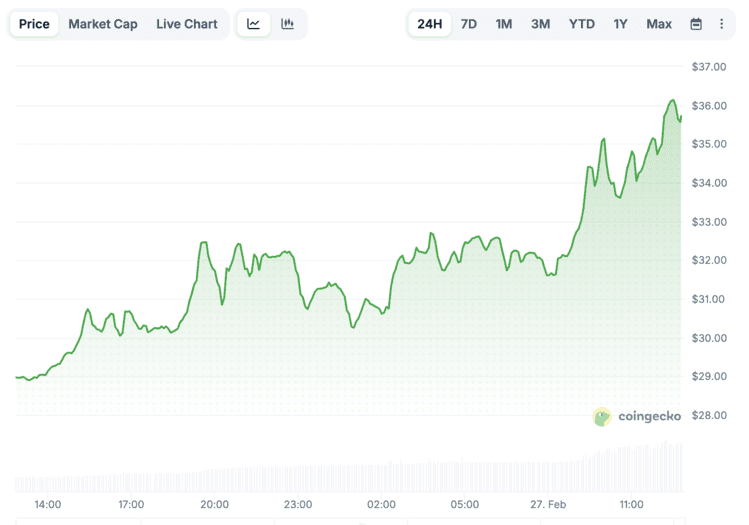Screen dimensions: 749x525
Task: Switch to line chart view icon
Action: coord(254,24)
